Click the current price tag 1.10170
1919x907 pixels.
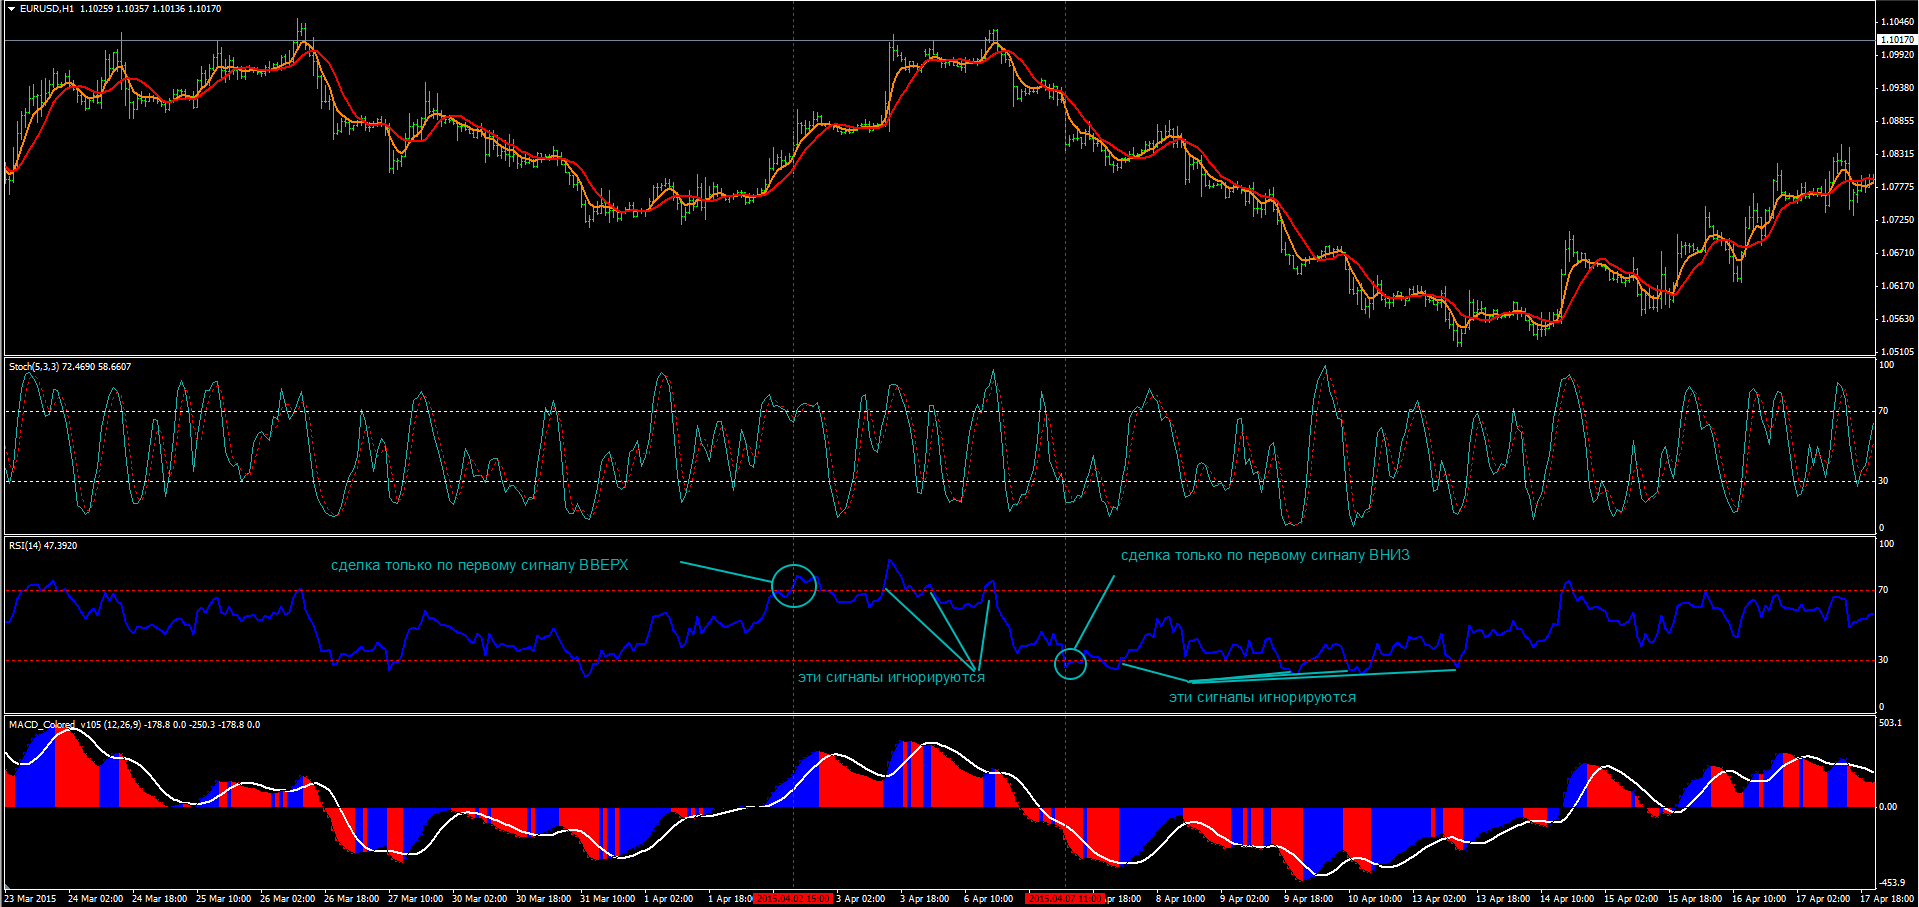tap(1897, 40)
